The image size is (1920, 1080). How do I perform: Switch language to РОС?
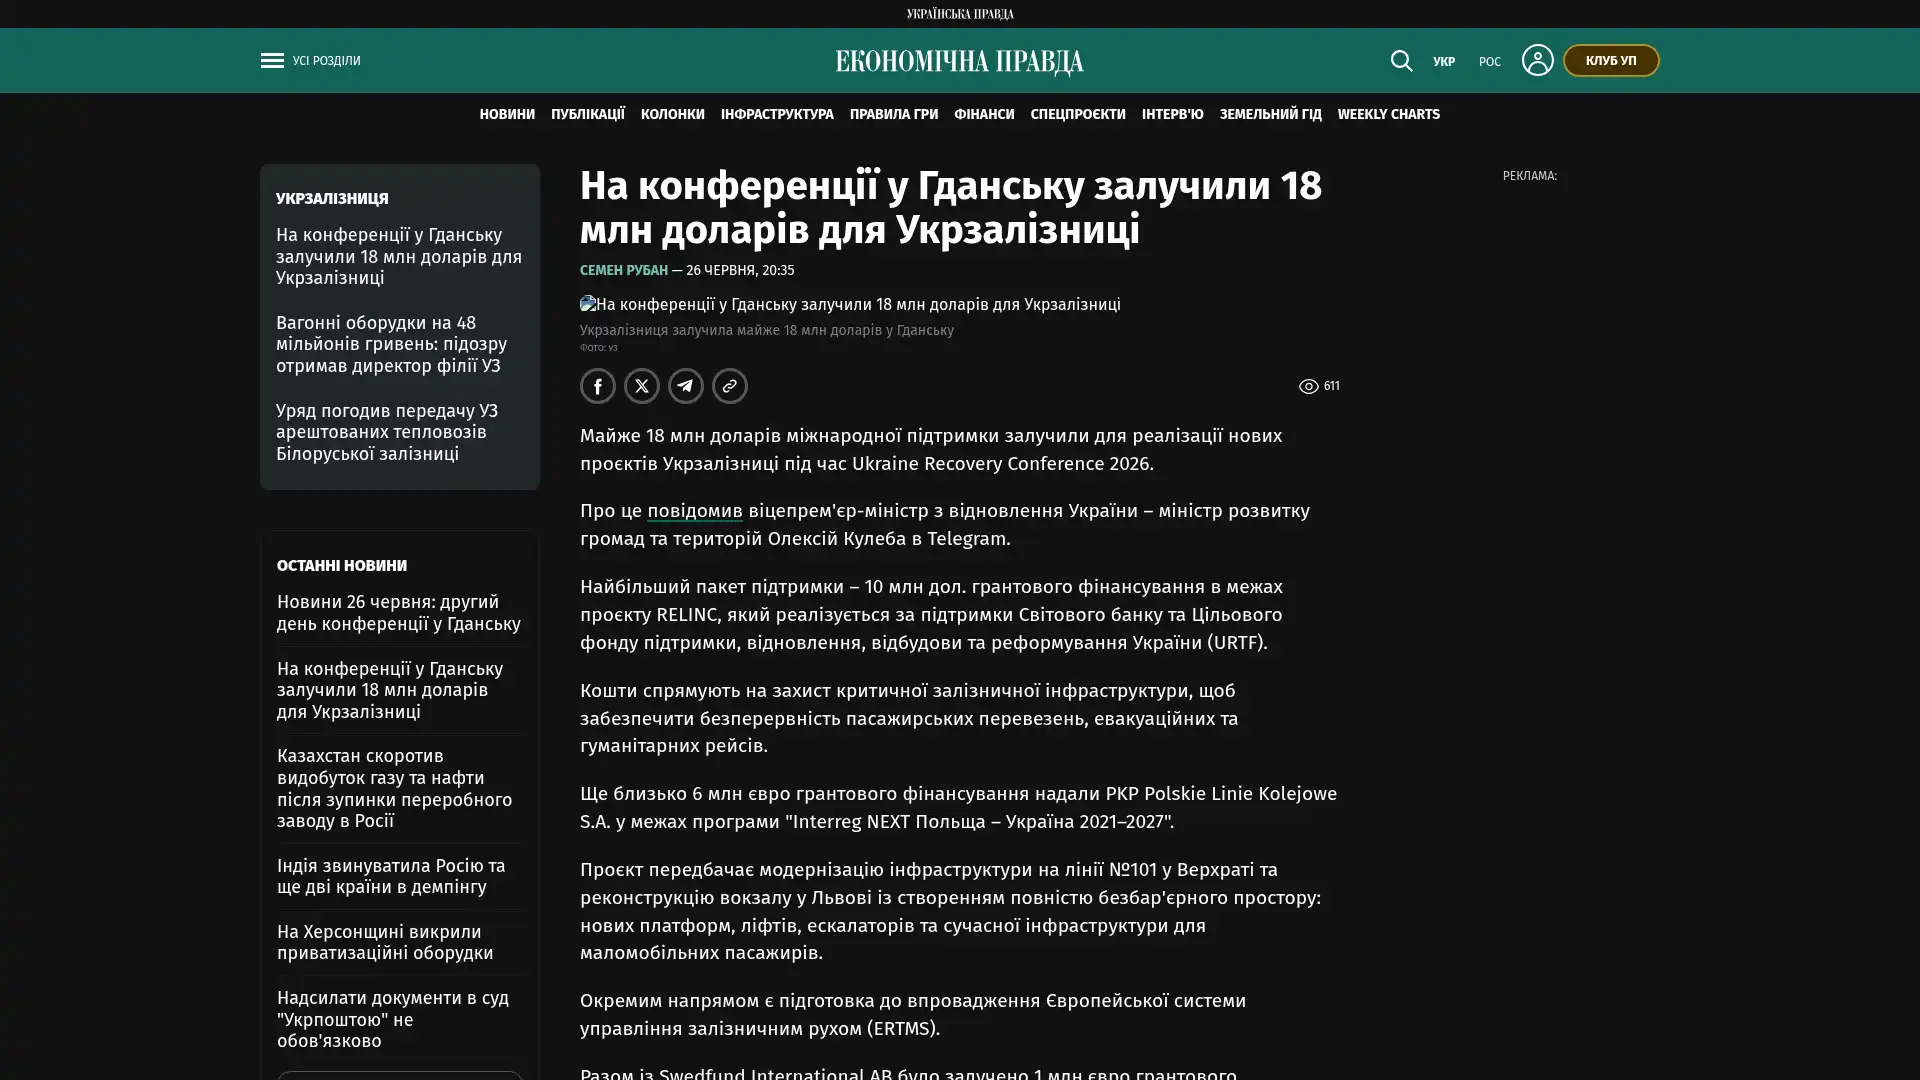1490,62
